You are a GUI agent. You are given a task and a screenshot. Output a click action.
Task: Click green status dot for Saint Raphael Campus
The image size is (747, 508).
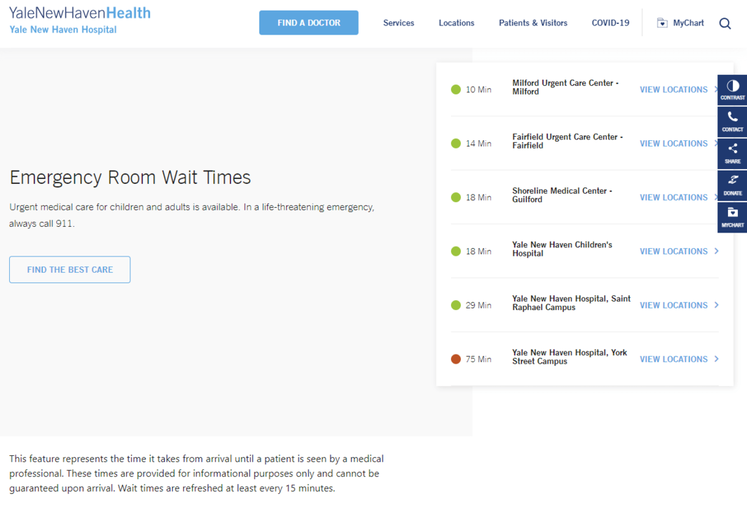point(456,305)
